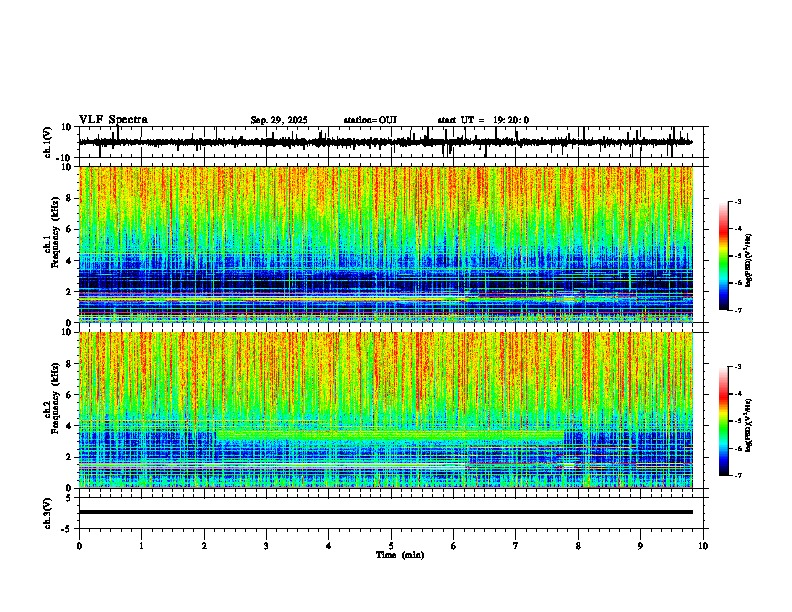Click the ch.1 spectrogram color scale bar

pyautogui.click(x=724, y=256)
